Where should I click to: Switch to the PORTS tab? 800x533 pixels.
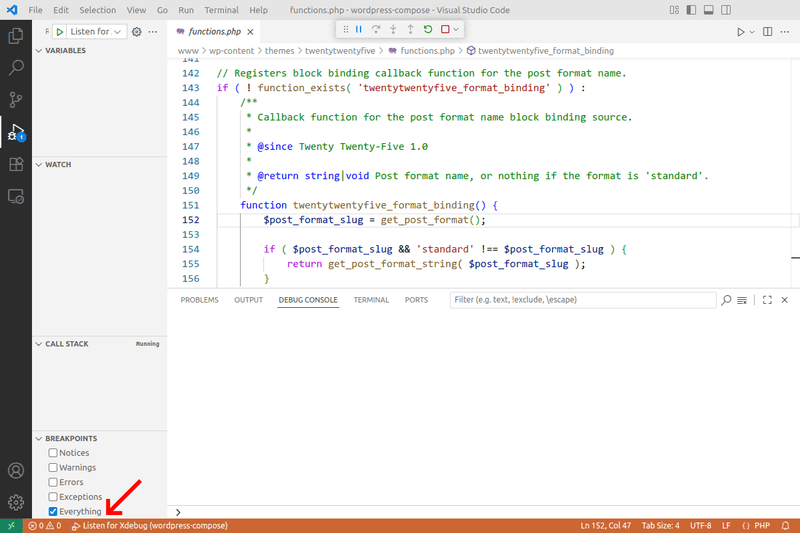[x=416, y=300]
